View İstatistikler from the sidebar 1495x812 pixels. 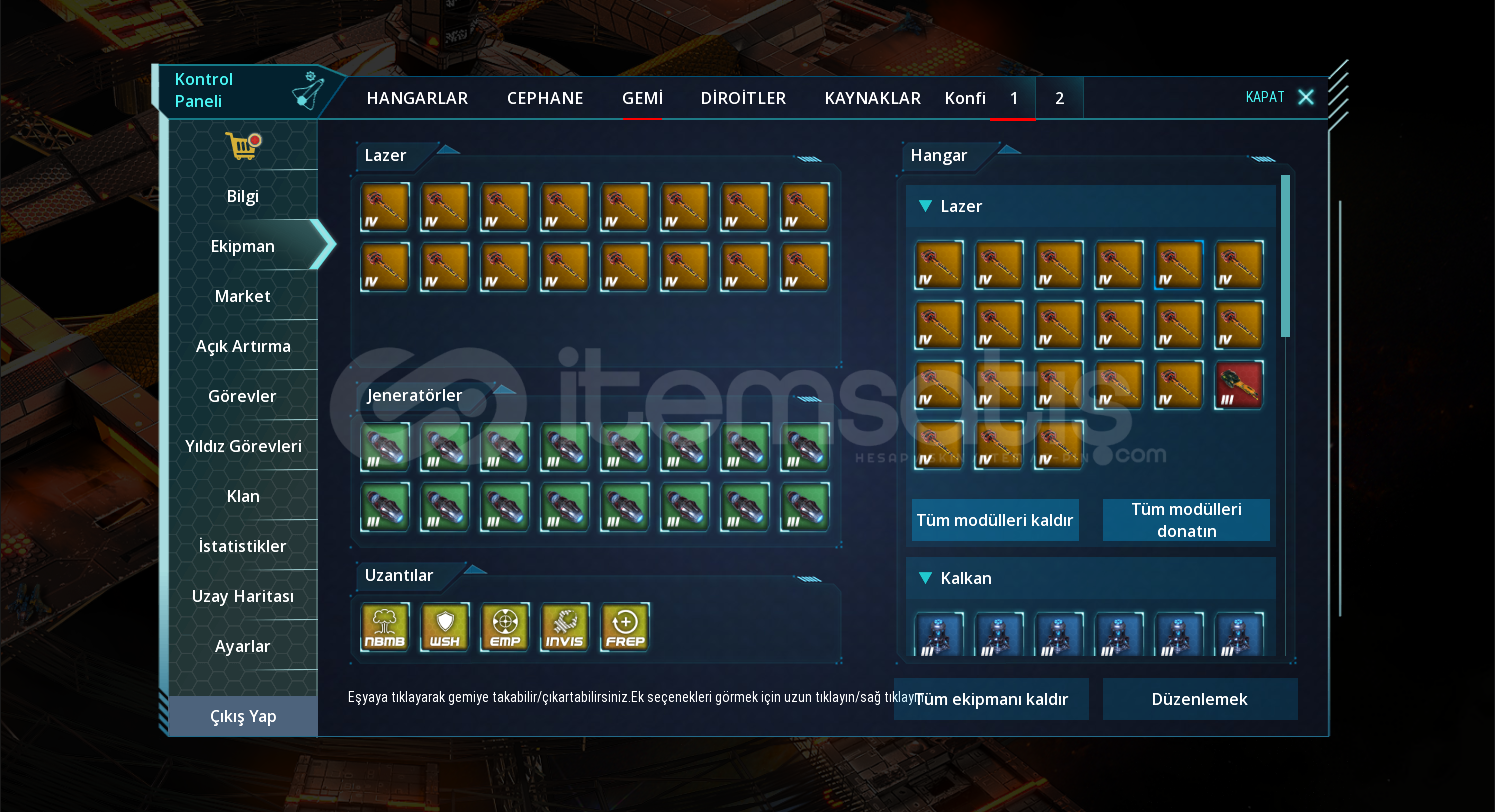click(243, 546)
